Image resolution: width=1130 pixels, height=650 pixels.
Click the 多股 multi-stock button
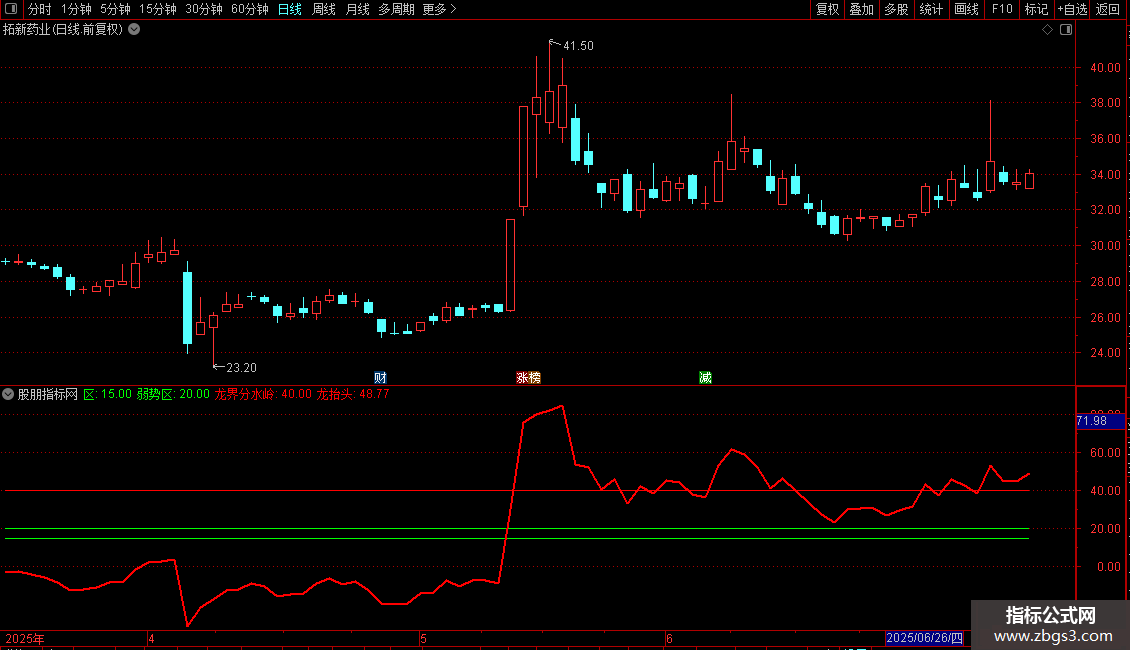click(x=897, y=9)
